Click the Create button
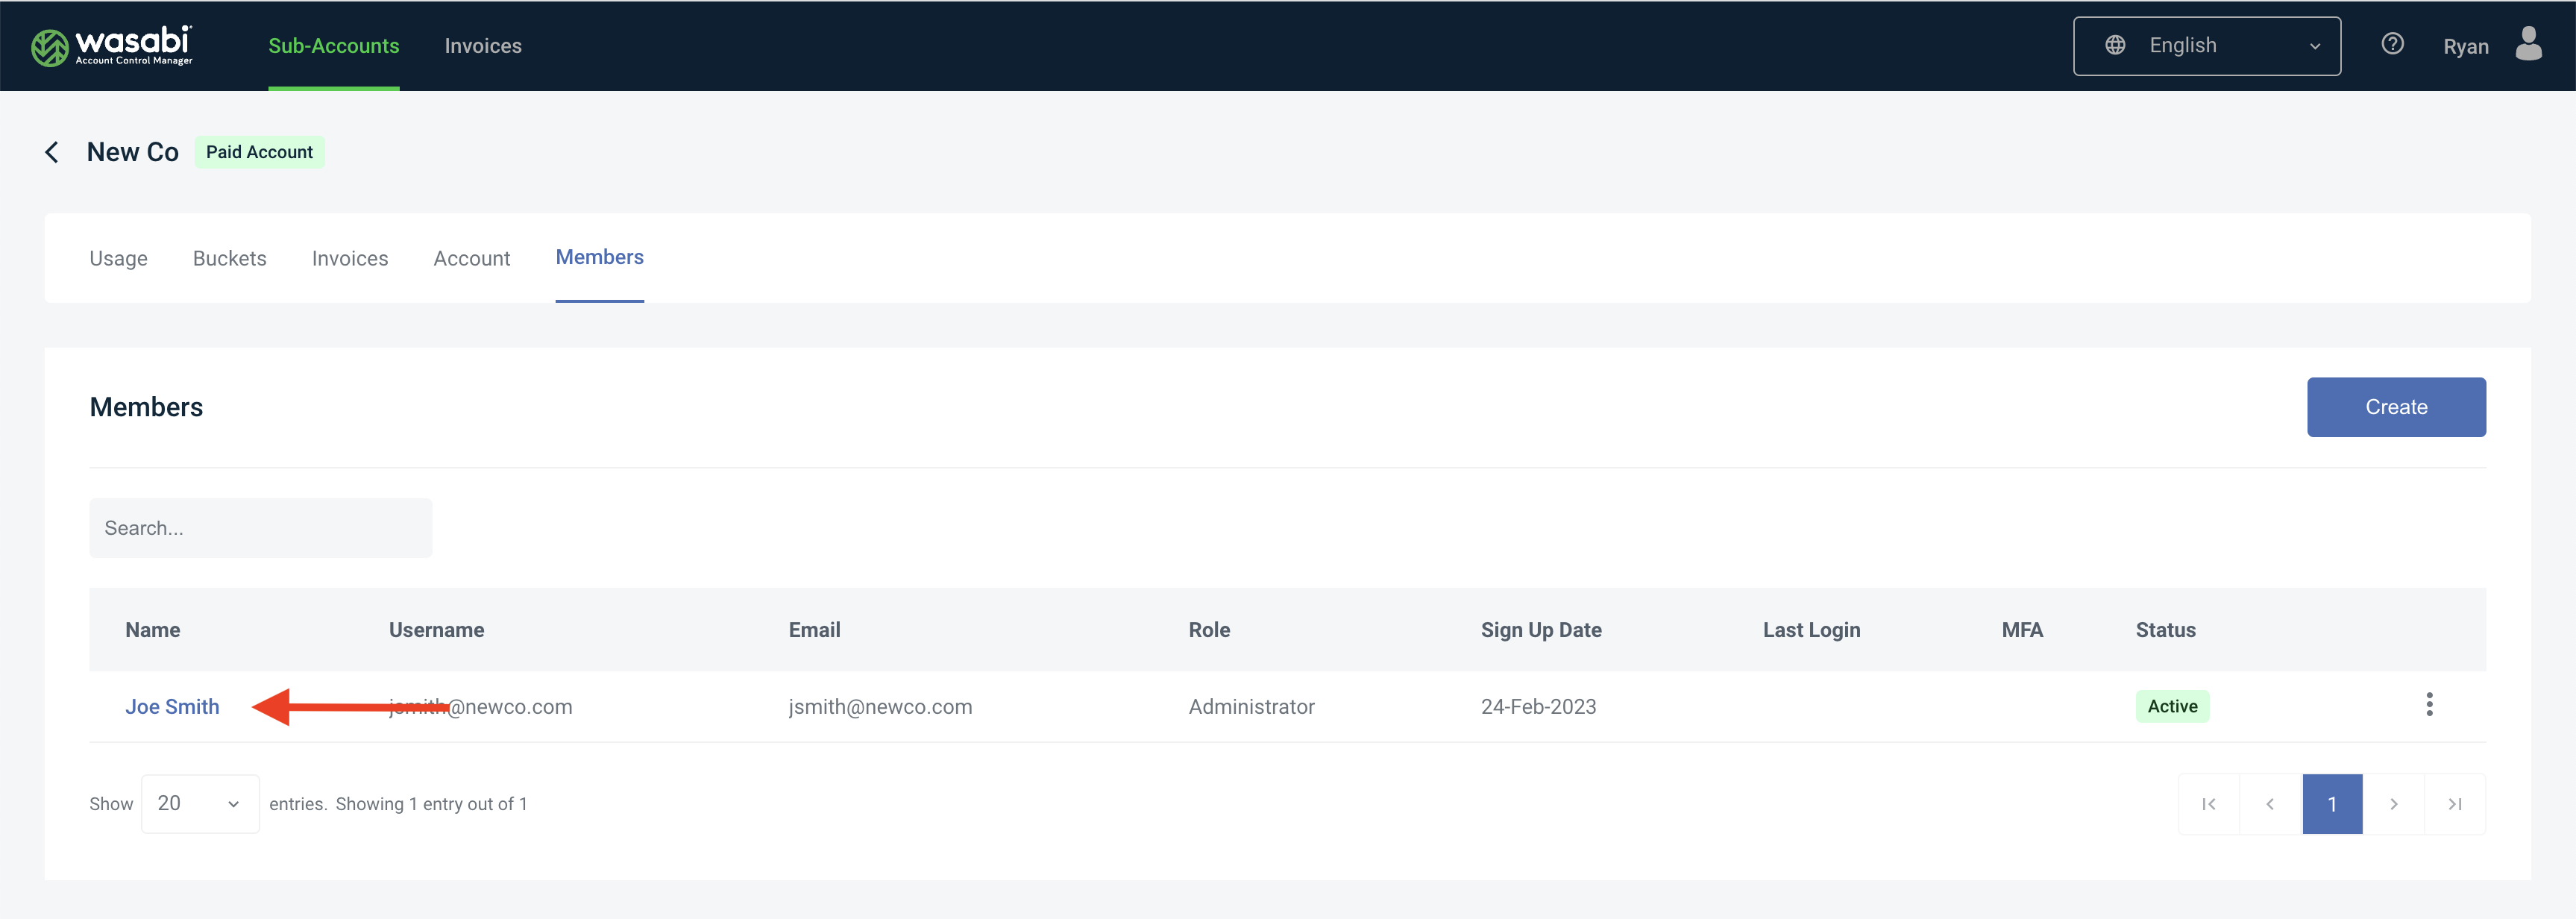 pyautogui.click(x=2396, y=406)
